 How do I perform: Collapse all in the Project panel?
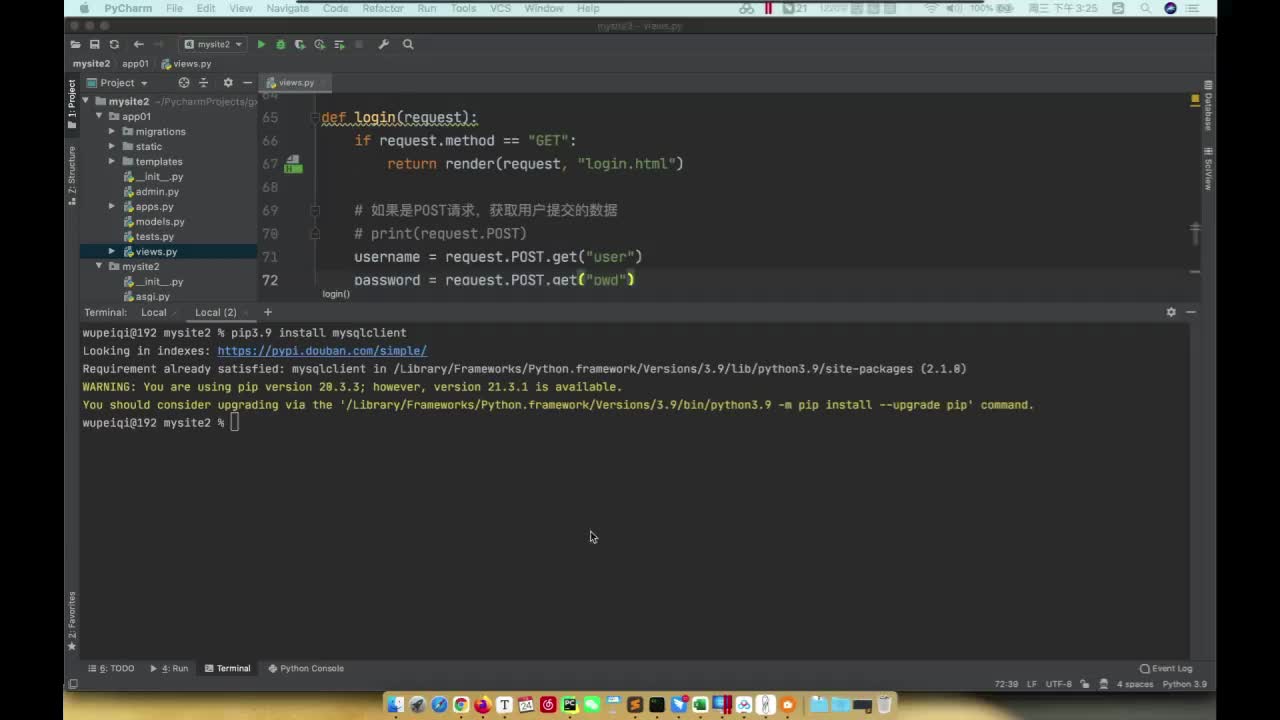point(204,83)
